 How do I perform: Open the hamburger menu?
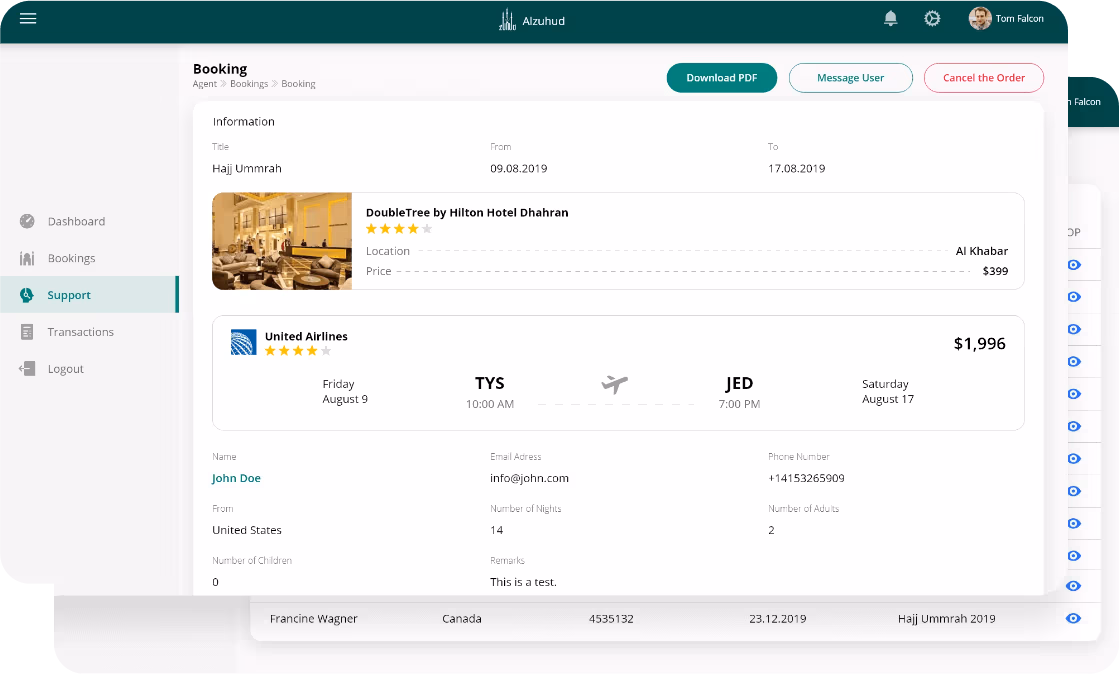28,19
